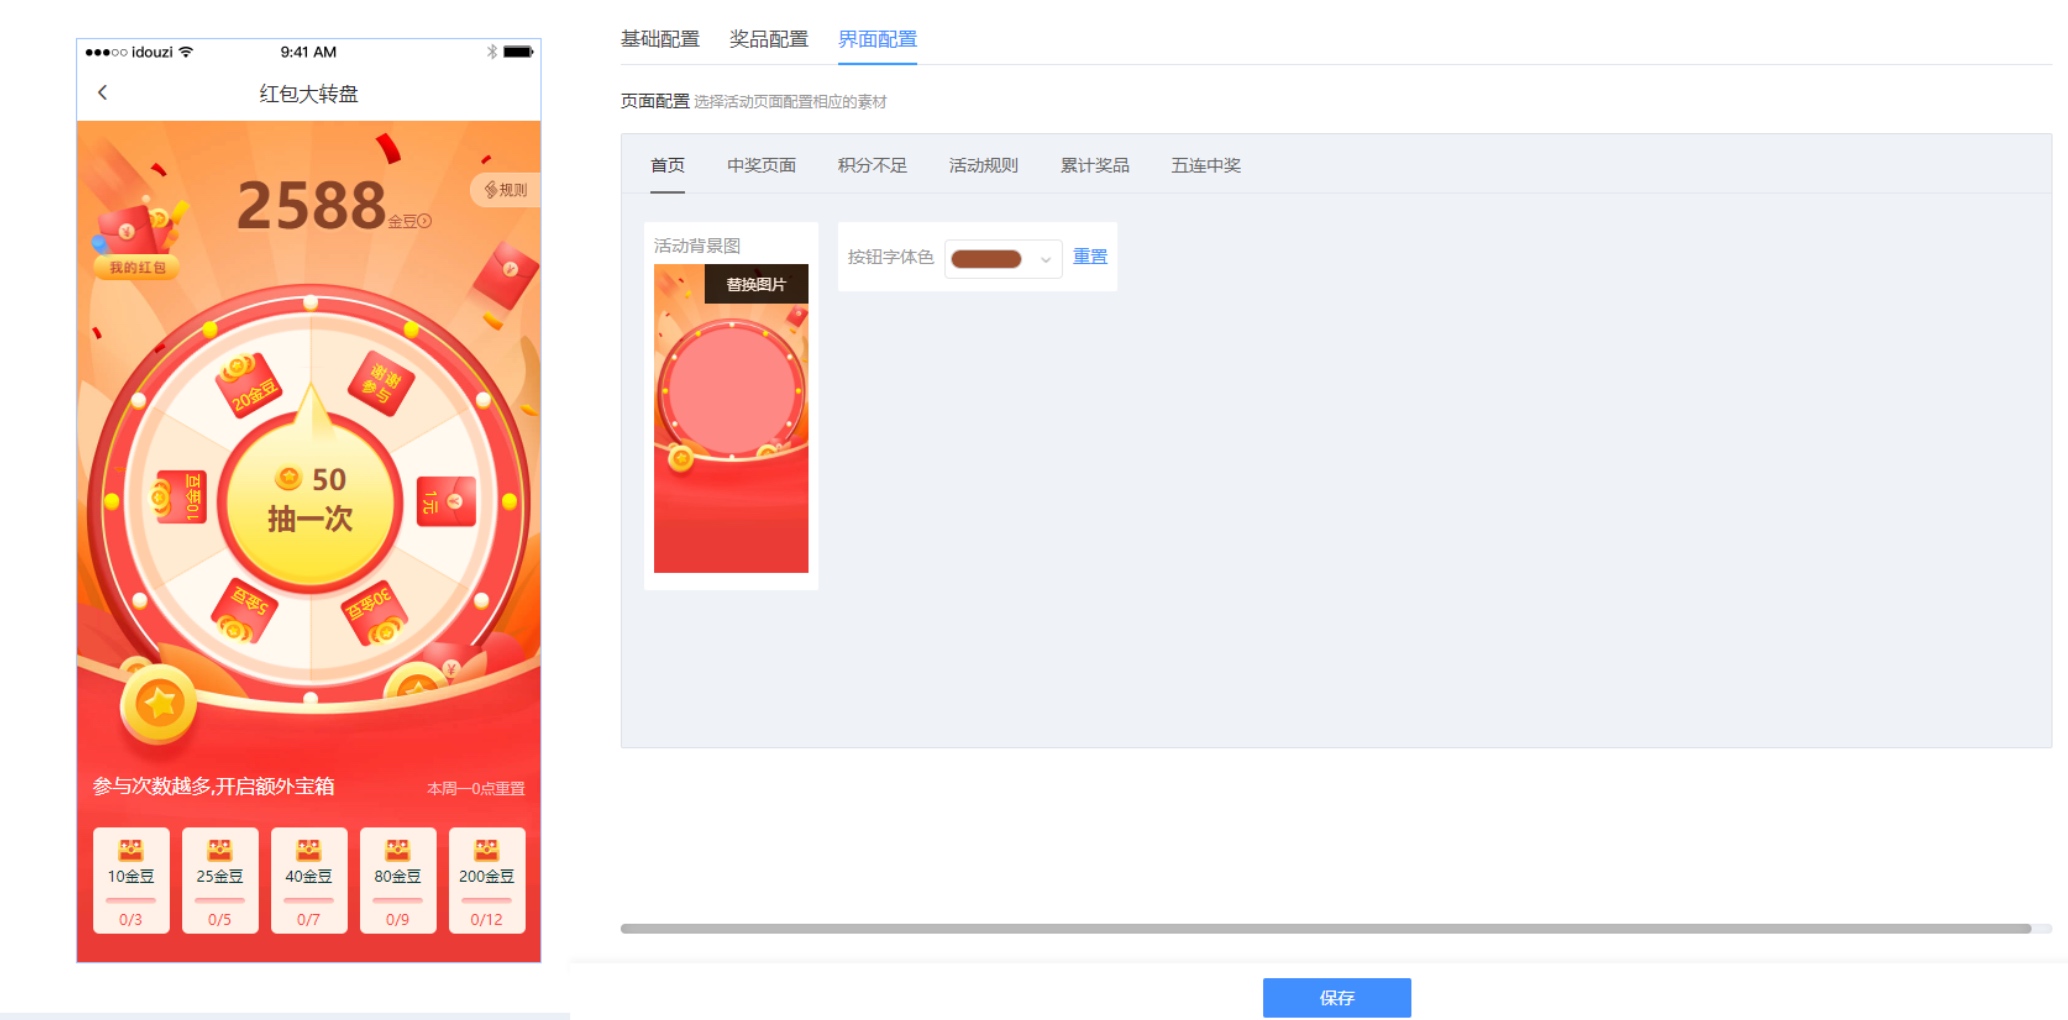Select the 1元 red envelope on wheel
Viewport: 2068px width, 1020px height.
coord(446,502)
